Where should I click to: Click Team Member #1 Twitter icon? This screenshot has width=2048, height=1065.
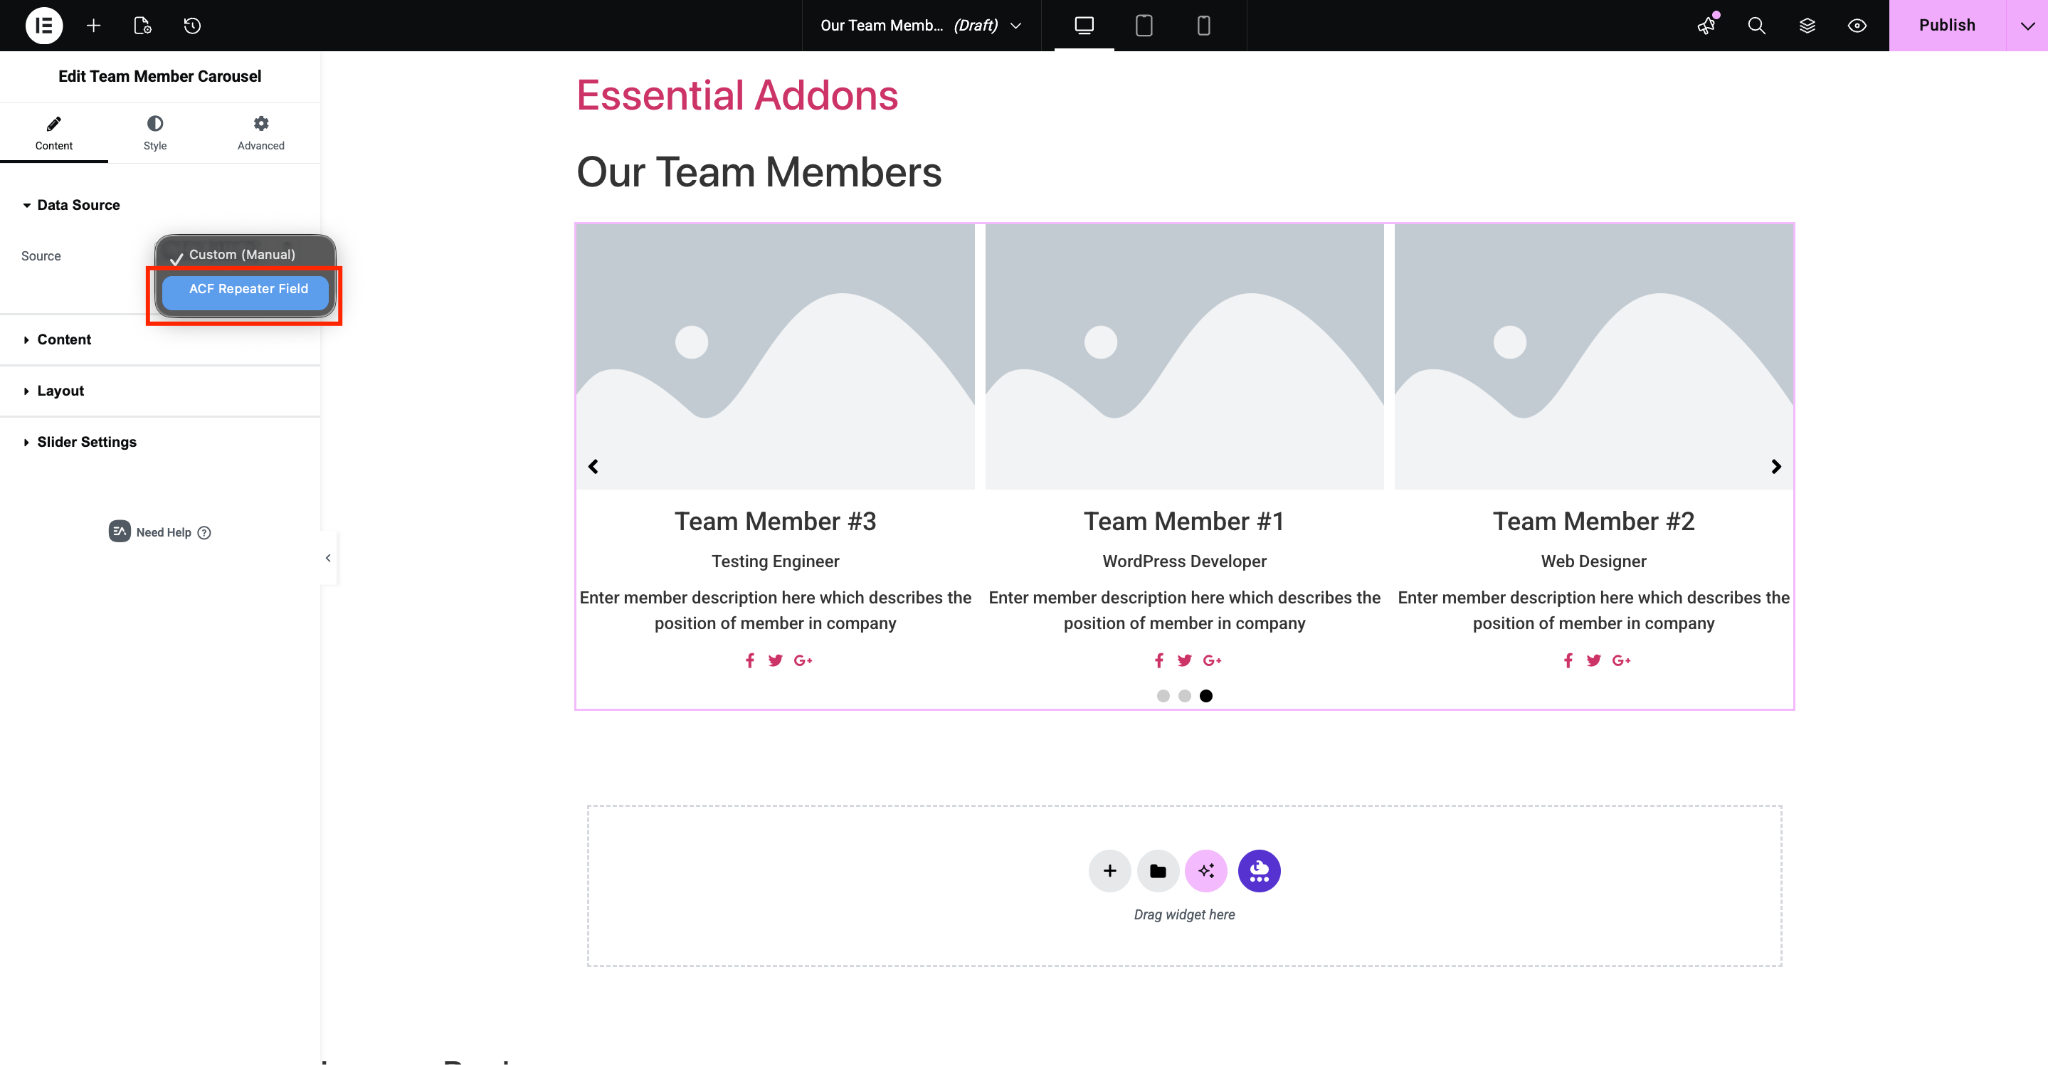point(1184,660)
